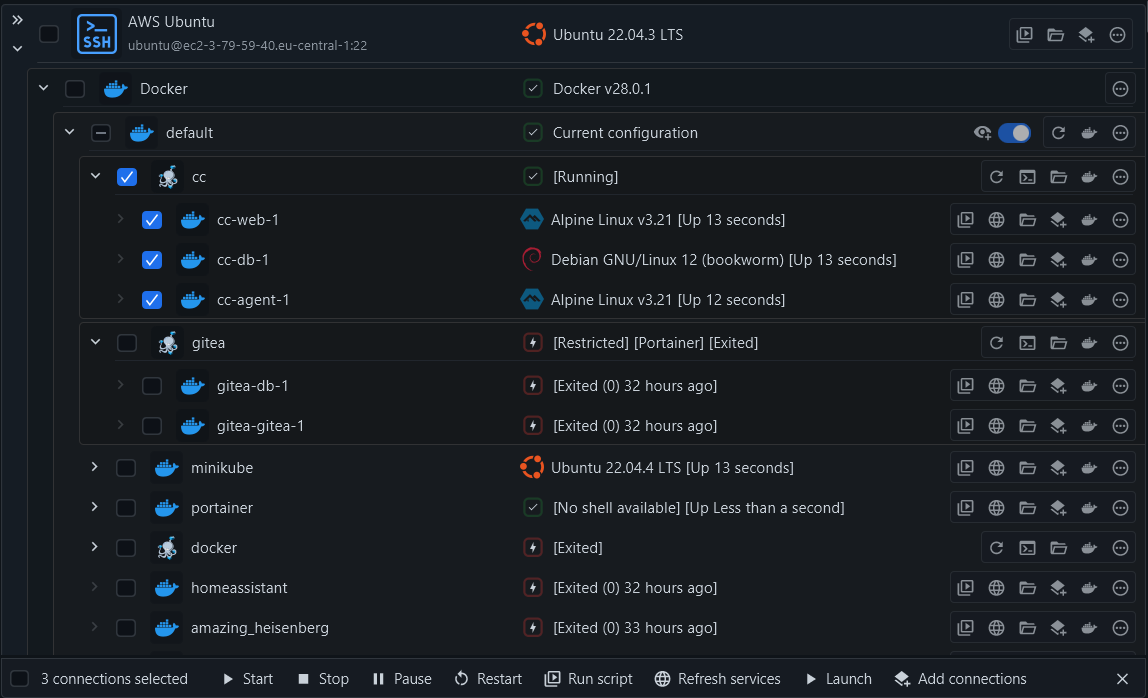This screenshot has width=1148, height=698.
Task: Collapse the gitea compose group
Action: click(x=95, y=342)
